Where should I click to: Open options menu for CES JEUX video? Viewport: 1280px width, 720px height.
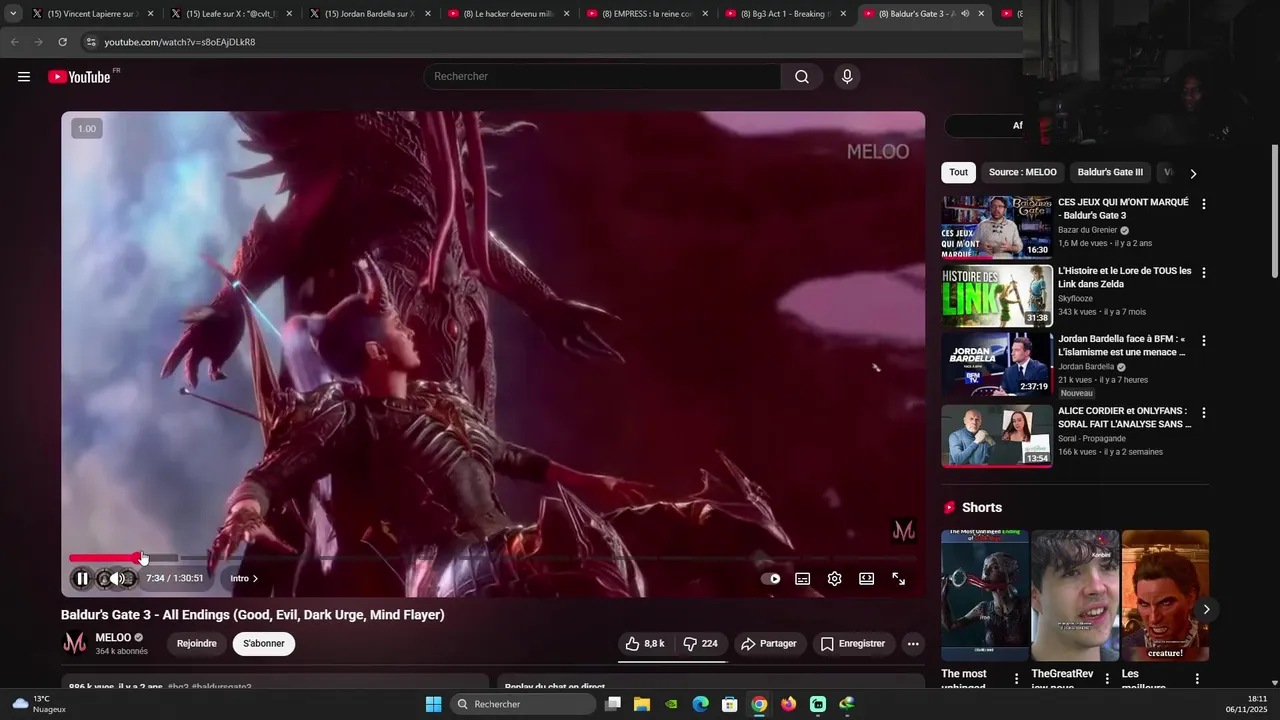(x=1204, y=204)
